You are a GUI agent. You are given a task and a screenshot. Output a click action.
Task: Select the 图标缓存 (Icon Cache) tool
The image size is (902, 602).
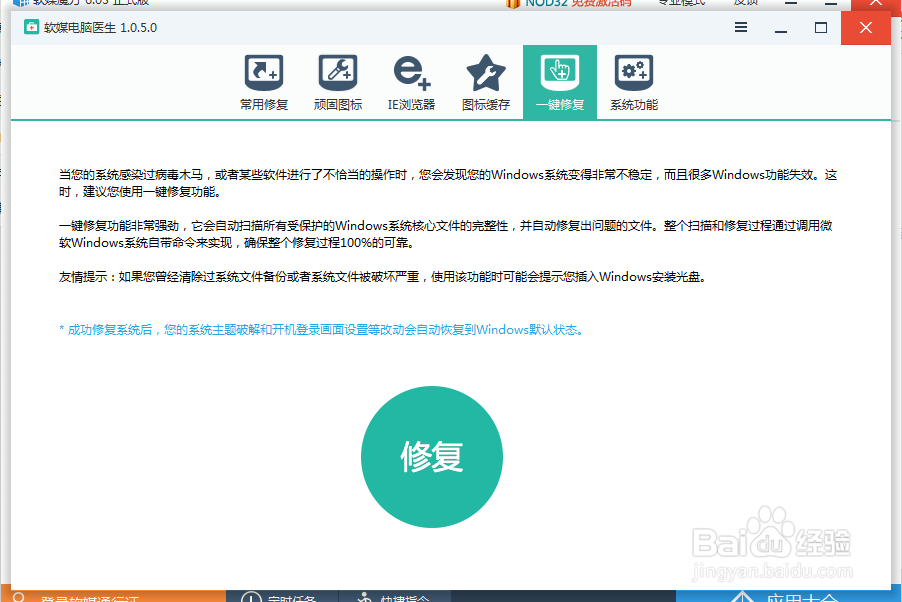(x=485, y=80)
